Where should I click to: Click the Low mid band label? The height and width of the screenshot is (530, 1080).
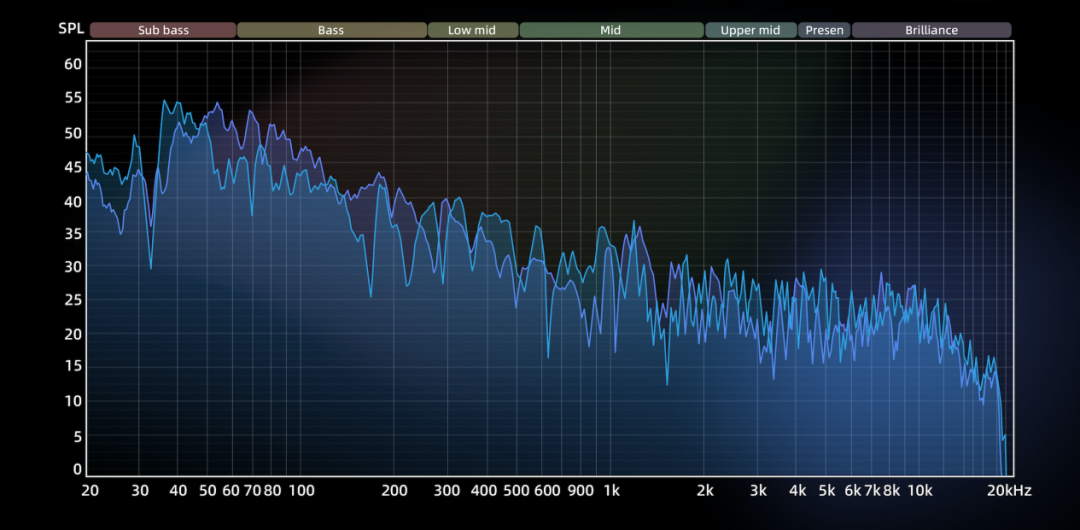[x=472, y=30]
